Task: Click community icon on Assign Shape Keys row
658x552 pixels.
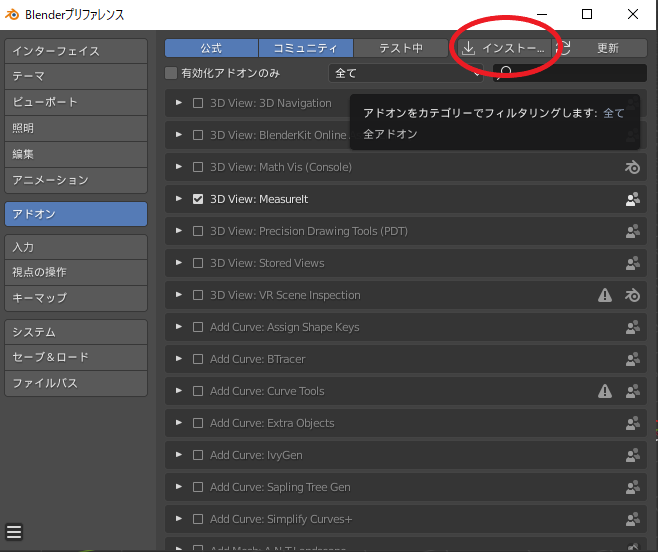Action: click(x=632, y=327)
